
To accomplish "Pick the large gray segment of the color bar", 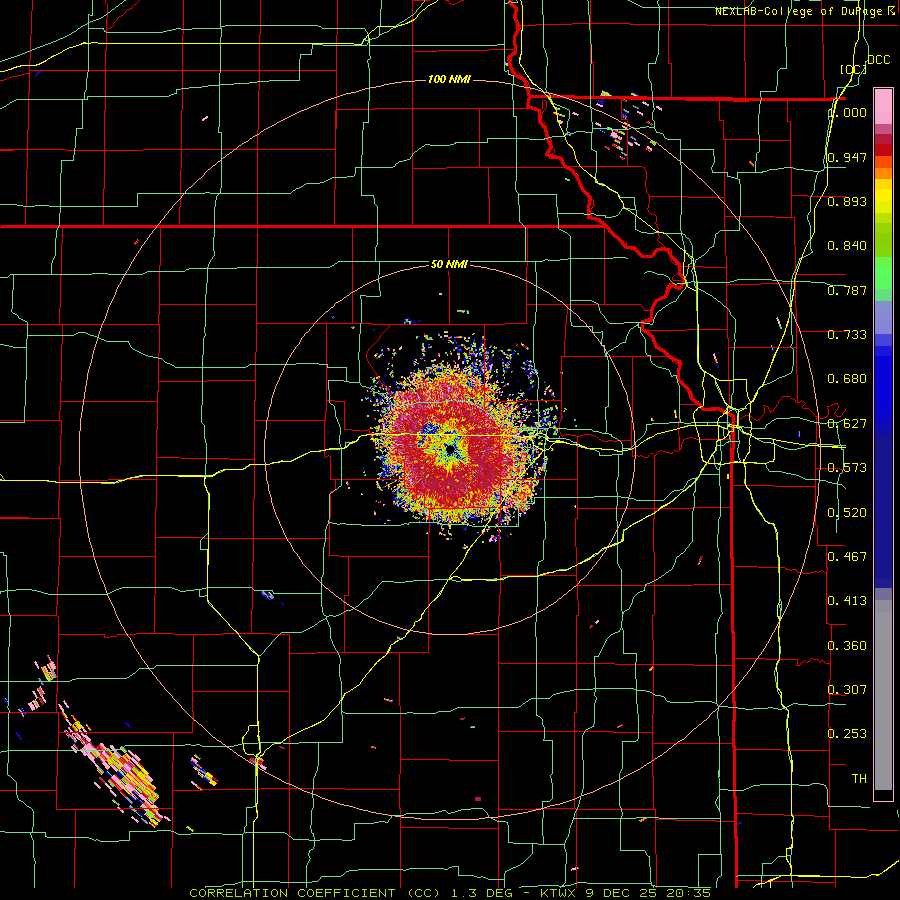I will 883,695.
